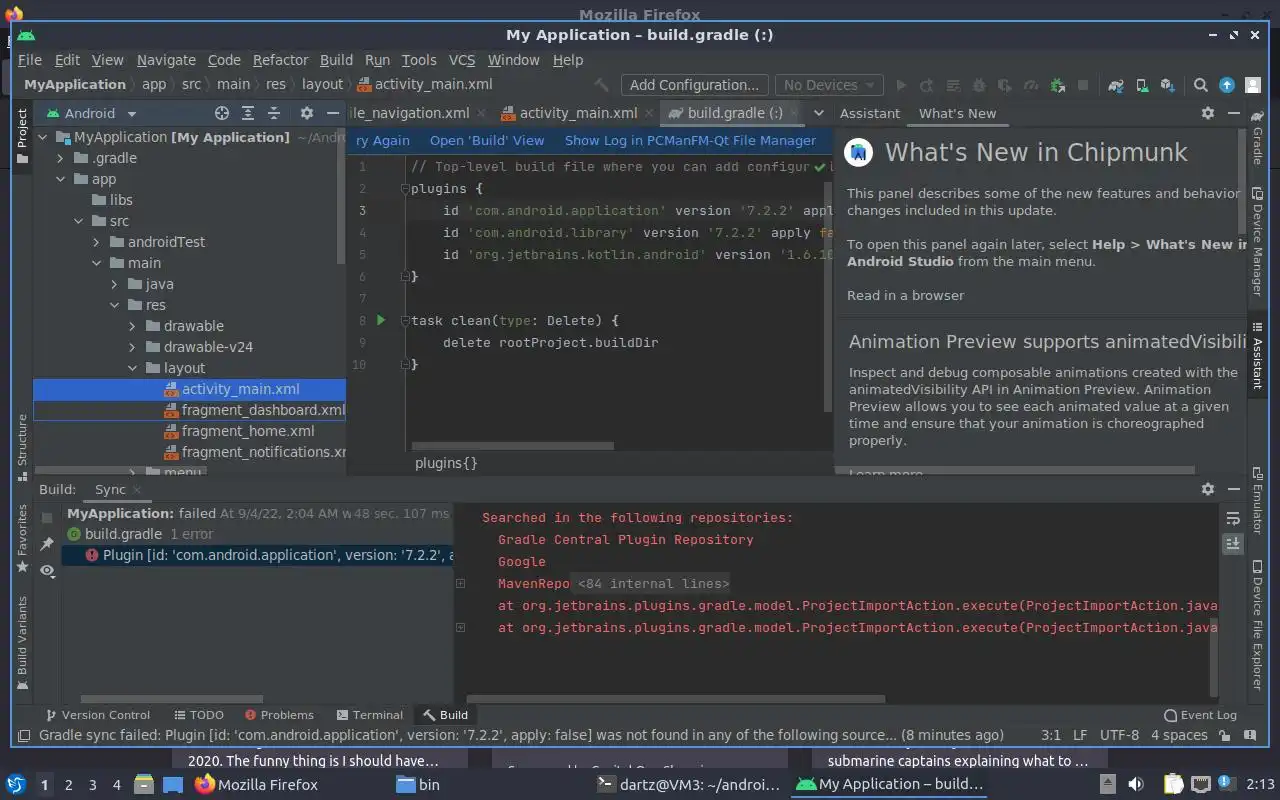The height and width of the screenshot is (800, 1280).
Task: Open the Device Manager toolbar icon
Action: point(1142,85)
